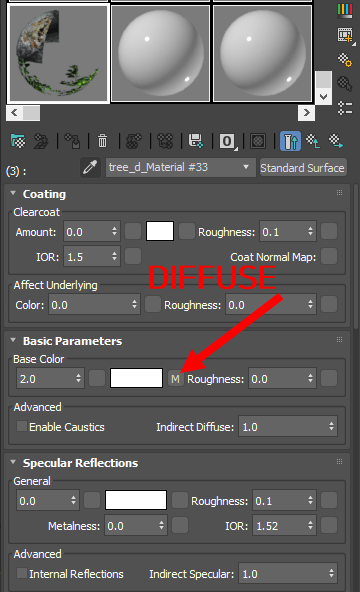Click the Base Color M map button

[x=175, y=378]
